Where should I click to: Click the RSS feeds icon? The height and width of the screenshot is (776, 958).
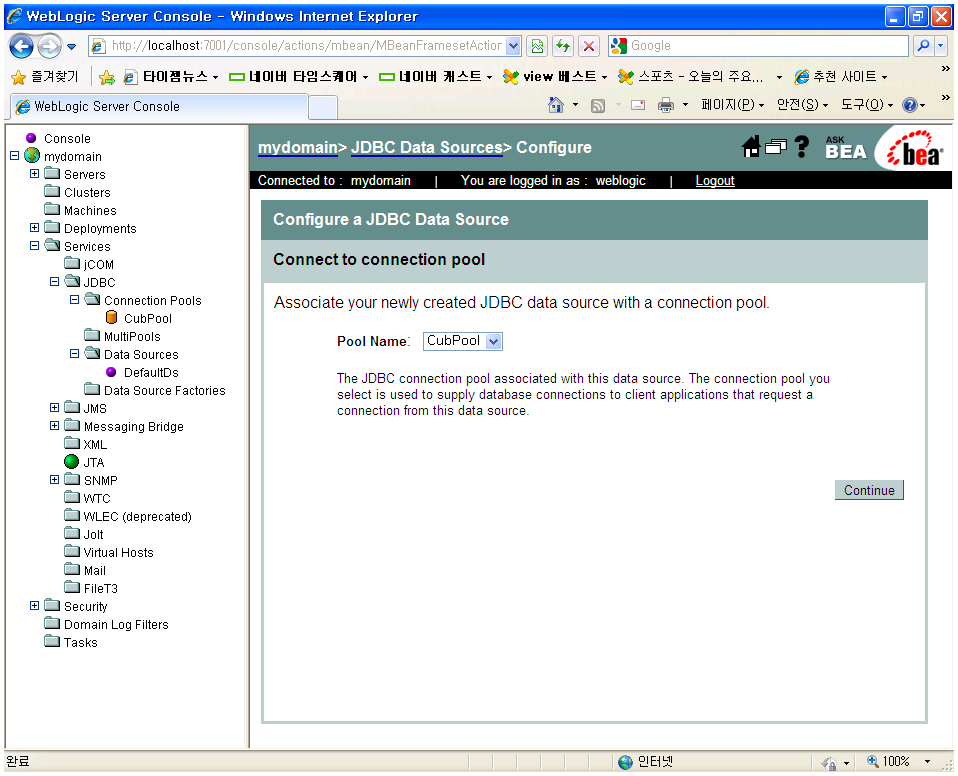click(x=598, y=106)
